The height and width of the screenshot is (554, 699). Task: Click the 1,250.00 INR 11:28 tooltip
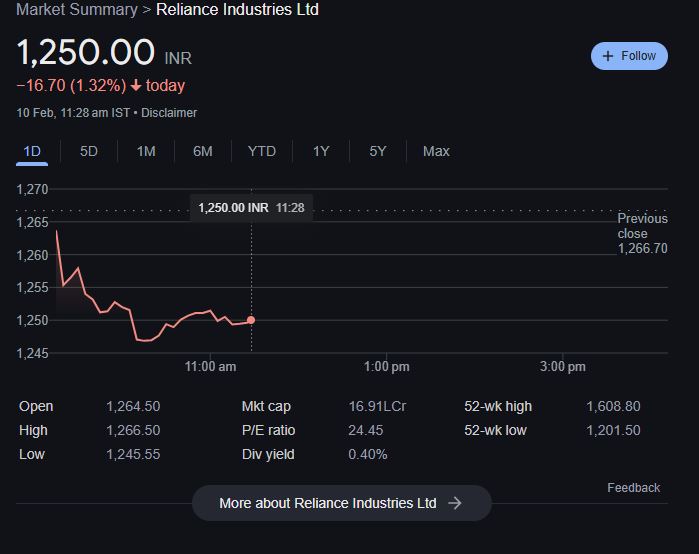(x=251, y=208)
